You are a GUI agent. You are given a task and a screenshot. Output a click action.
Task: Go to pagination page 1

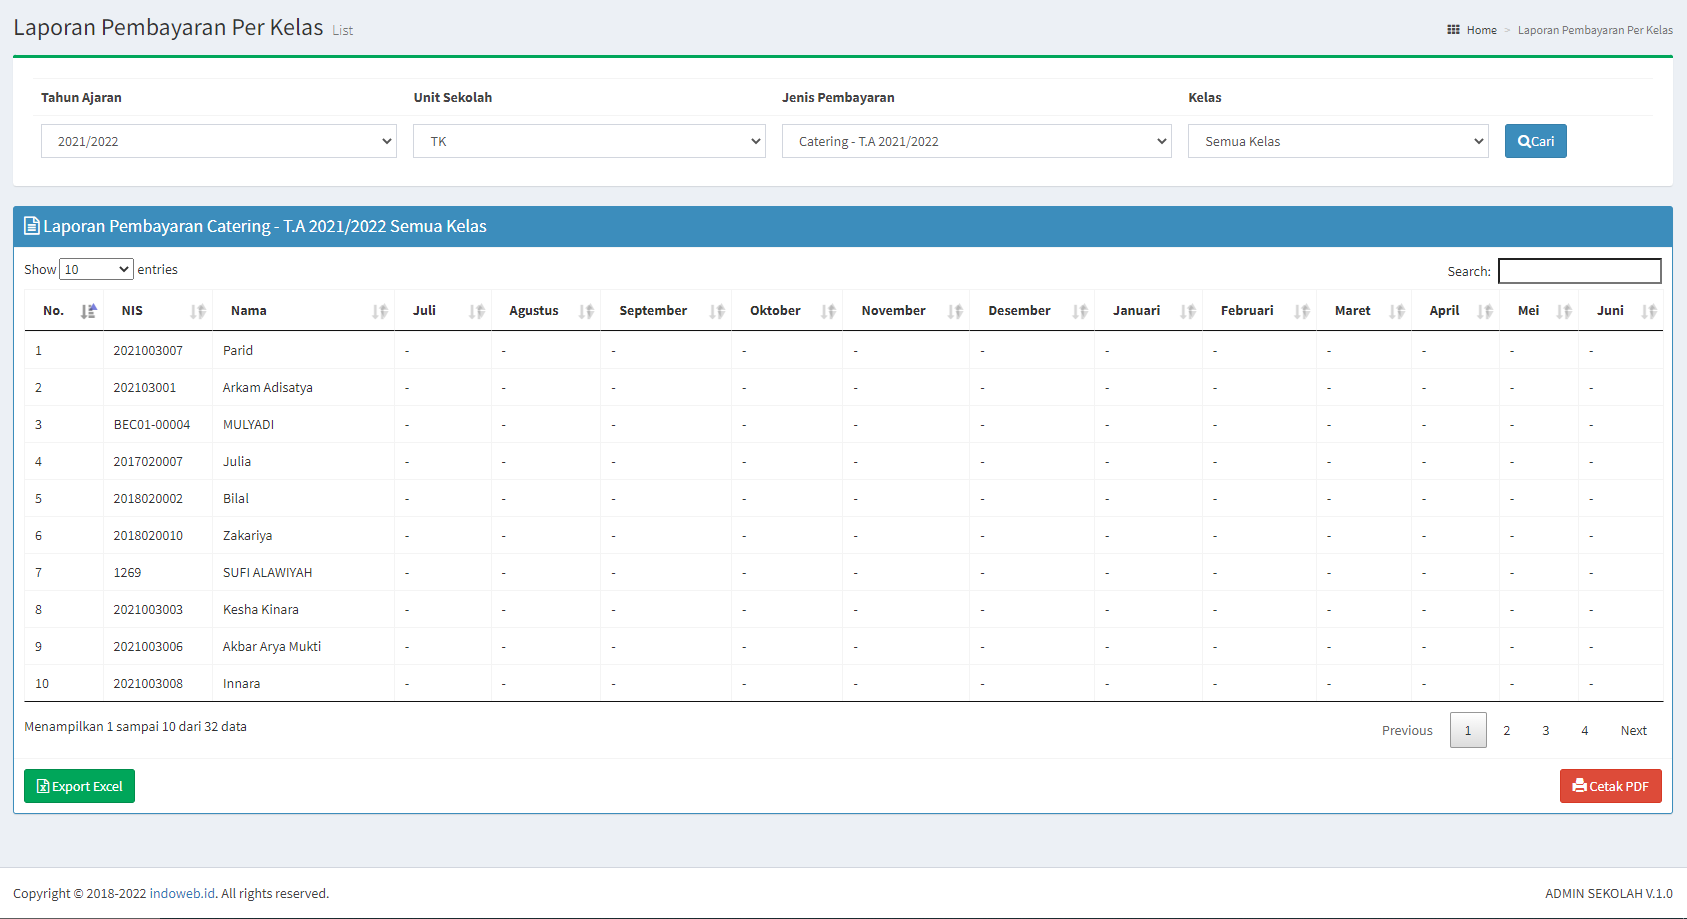pos(1468,730)
